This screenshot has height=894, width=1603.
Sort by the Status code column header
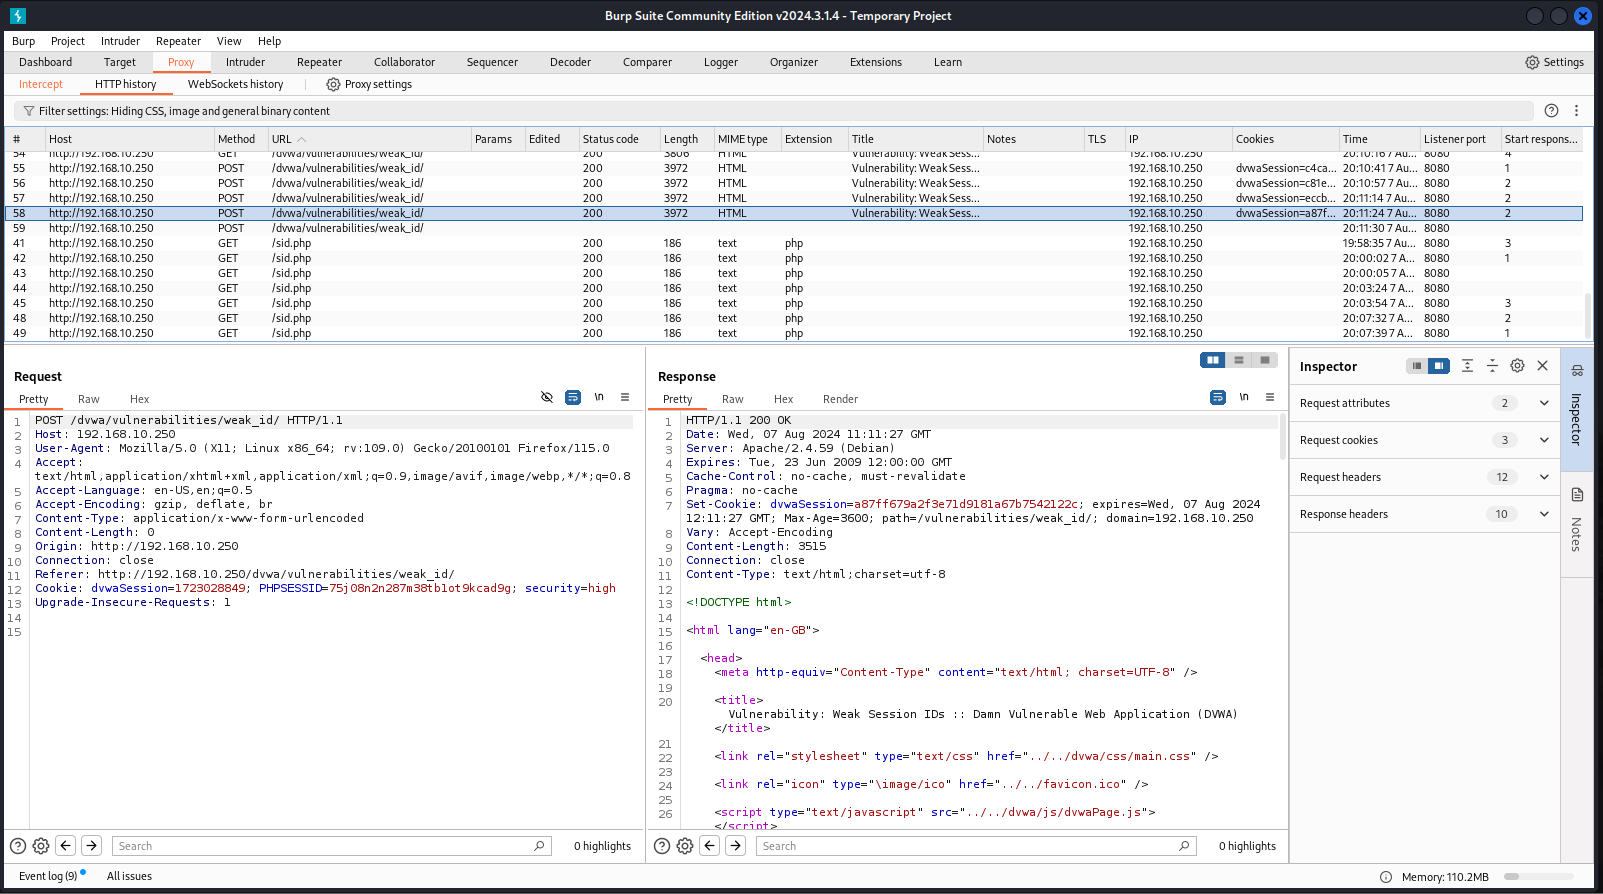[x=618, y=139]
